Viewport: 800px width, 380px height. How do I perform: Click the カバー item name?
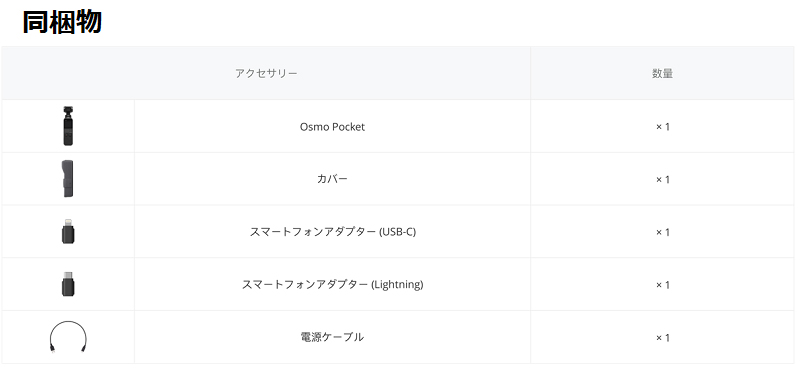click(332, 179)
